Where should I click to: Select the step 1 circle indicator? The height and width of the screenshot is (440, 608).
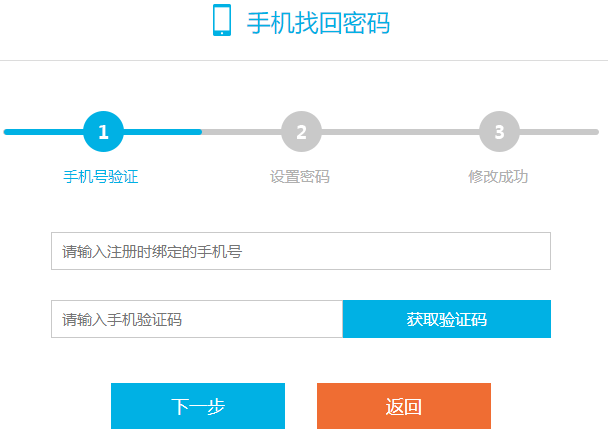104,131
